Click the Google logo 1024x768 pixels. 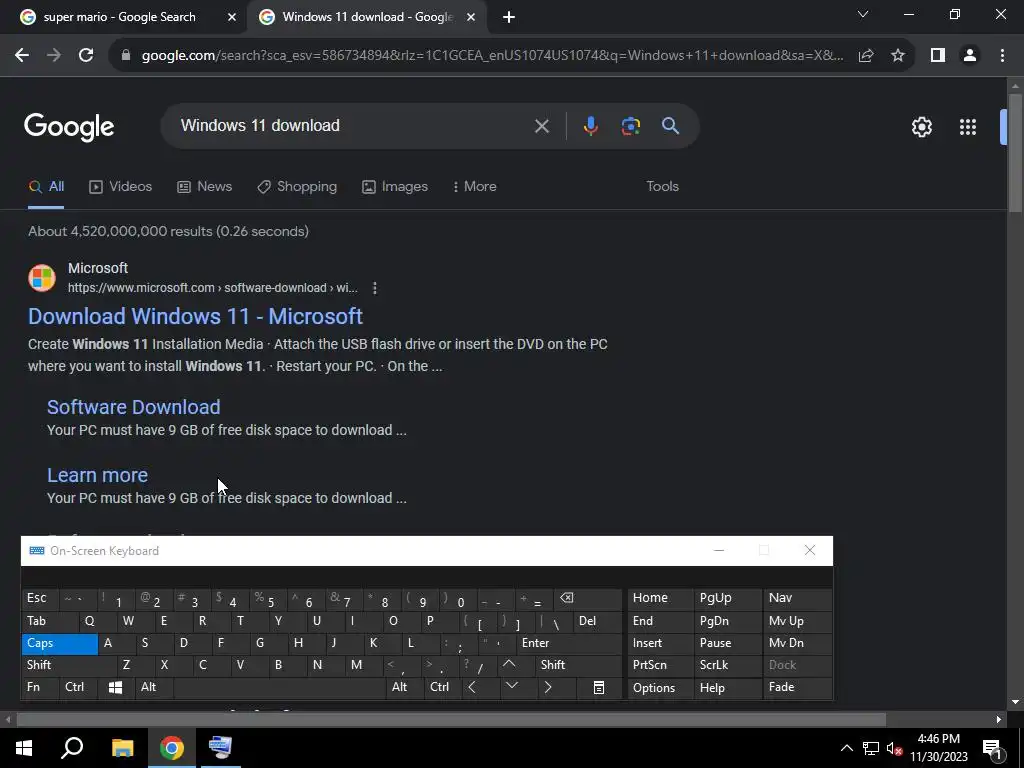[69, 127]
